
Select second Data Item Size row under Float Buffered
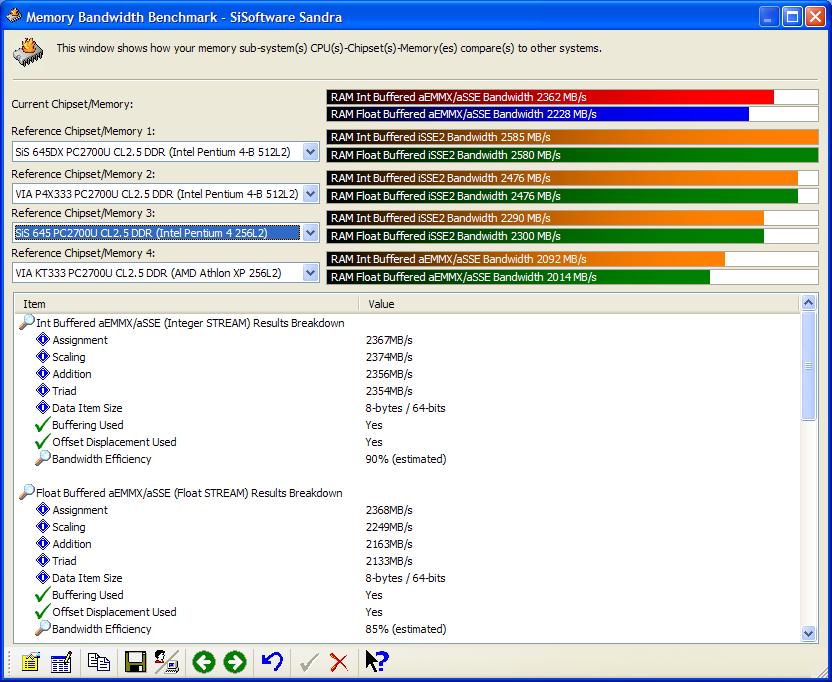[407, 578]
